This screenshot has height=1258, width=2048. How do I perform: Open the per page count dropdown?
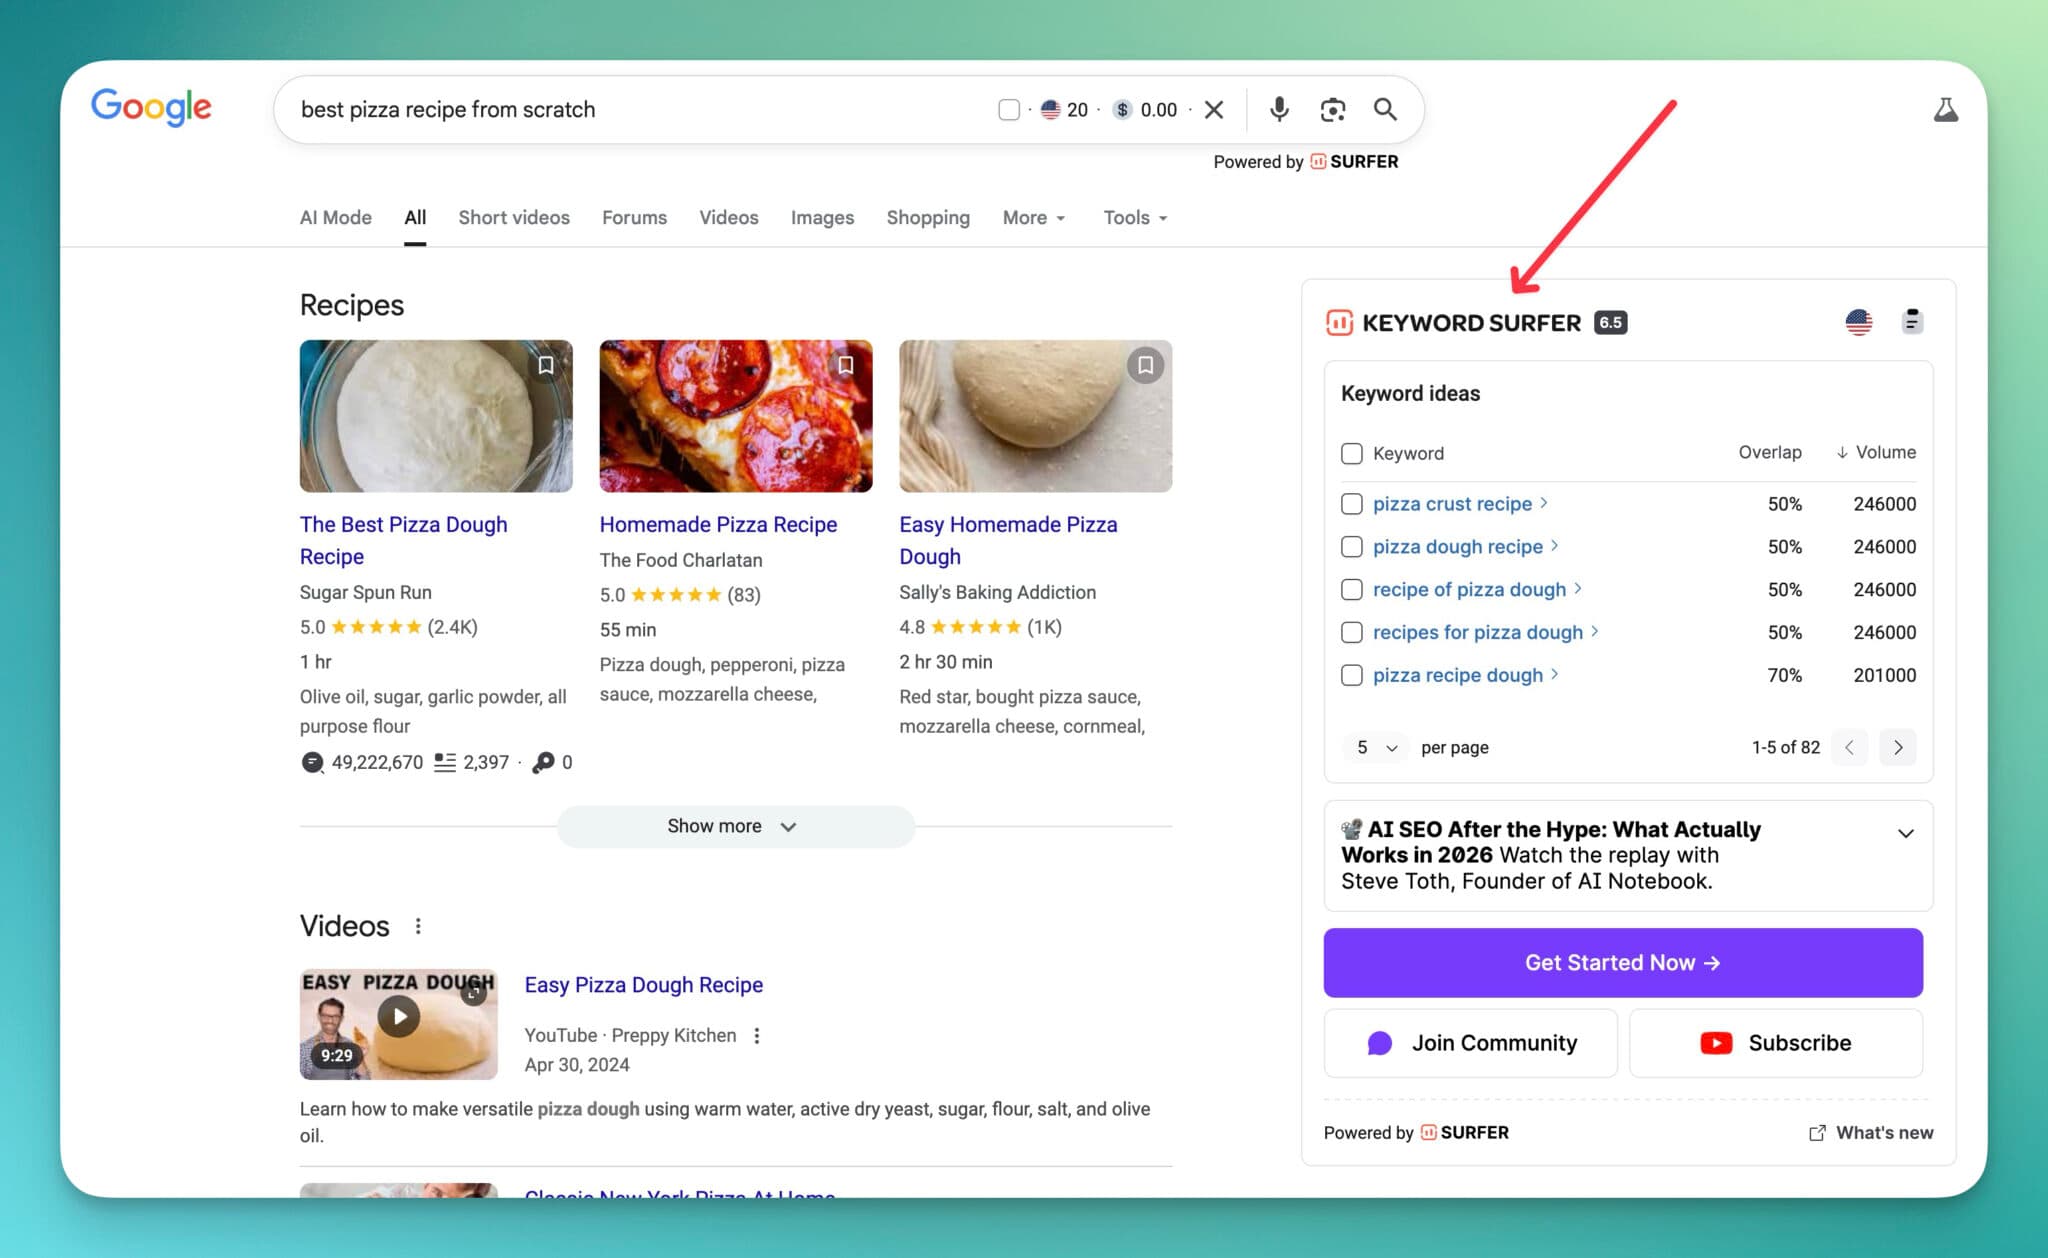coord(1375,747)
